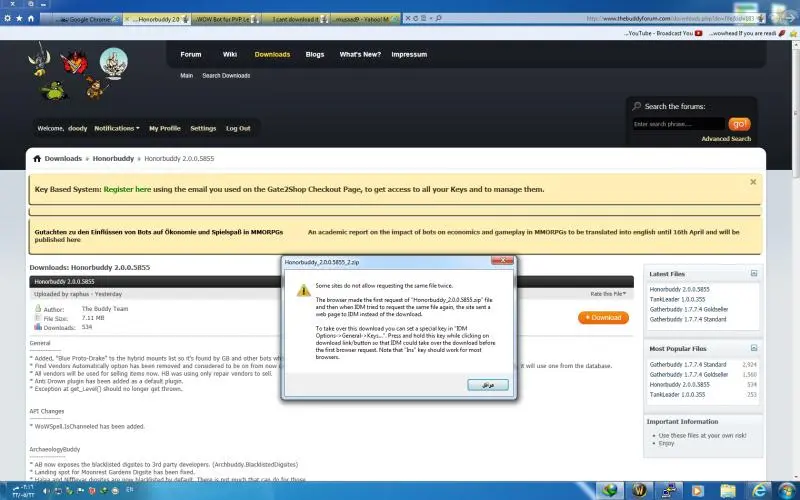Screen dimensions: 800x500
Task: Click the warning triangle icon in IDM dialog
Action: tap(304, 290)
